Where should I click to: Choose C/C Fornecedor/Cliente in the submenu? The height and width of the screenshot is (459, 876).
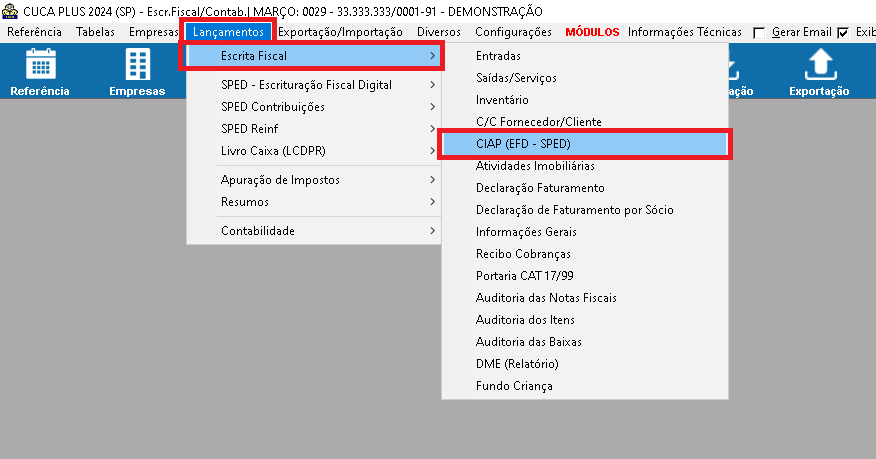(x=585, y=122)
